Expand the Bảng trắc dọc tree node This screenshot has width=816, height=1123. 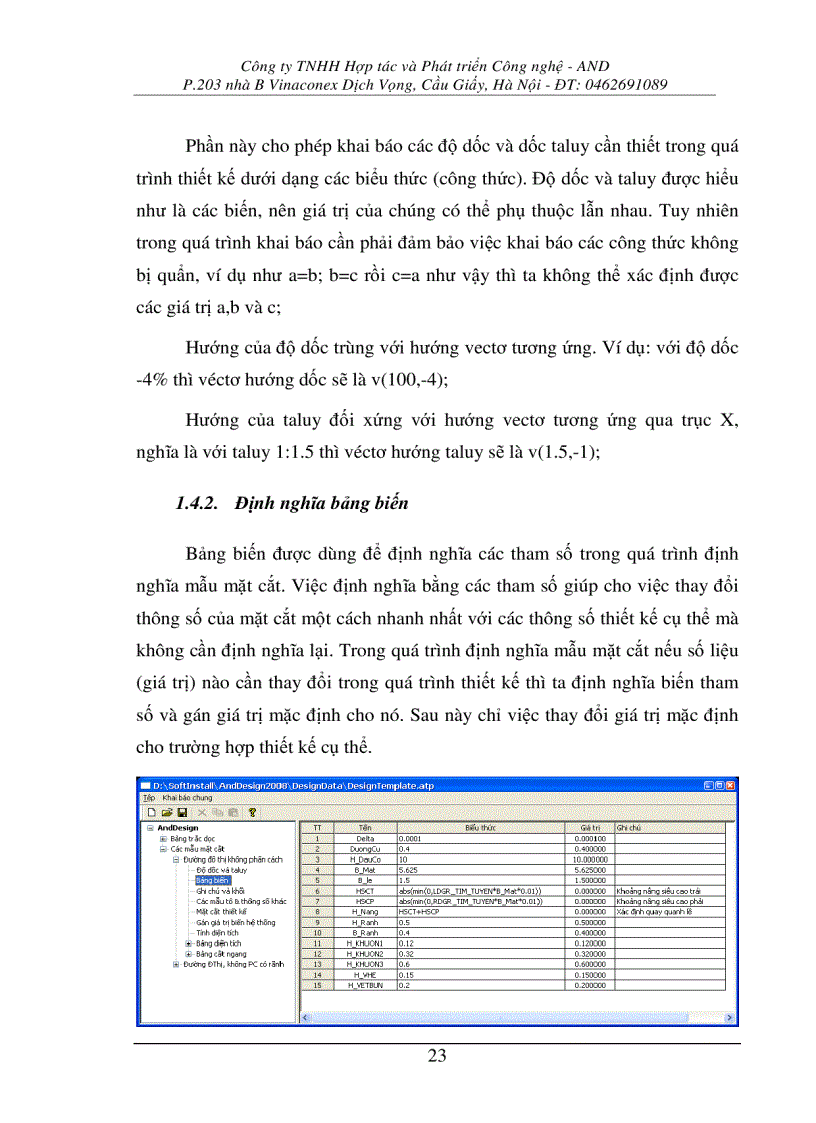(x=162, y=839)
